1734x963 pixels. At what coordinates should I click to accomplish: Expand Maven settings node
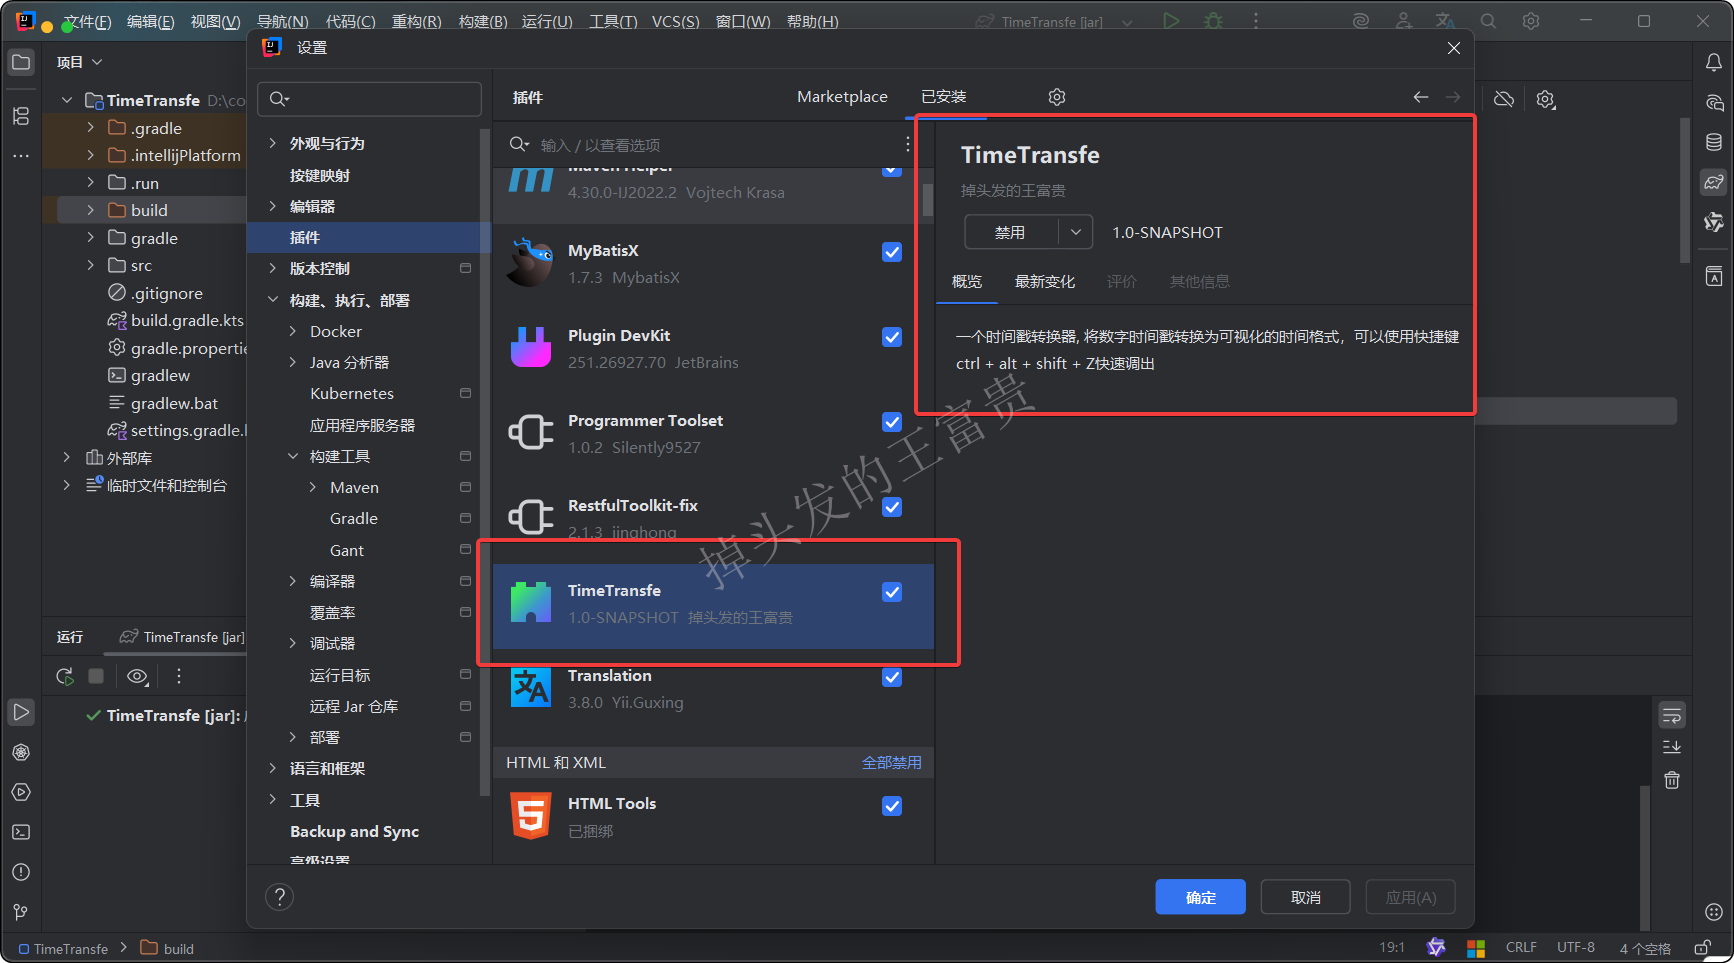[313, 488]
